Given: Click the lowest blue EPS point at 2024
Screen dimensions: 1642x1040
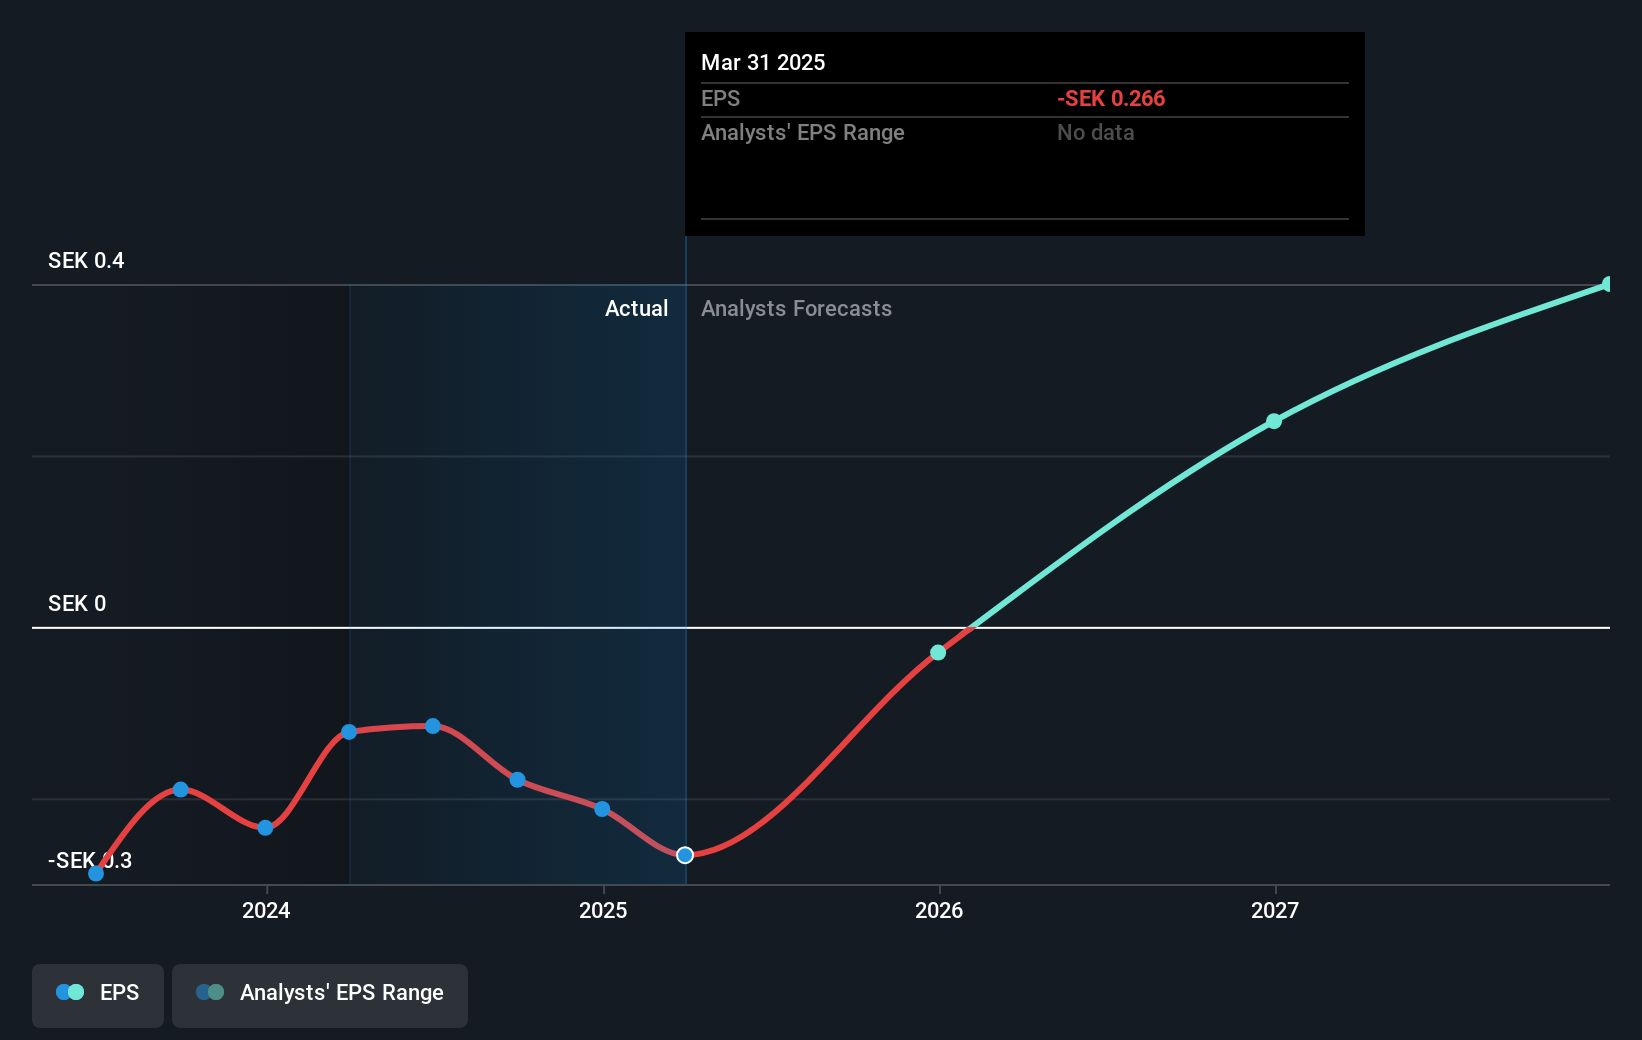Looking at the screenshot, I should [x=265, y=828].
